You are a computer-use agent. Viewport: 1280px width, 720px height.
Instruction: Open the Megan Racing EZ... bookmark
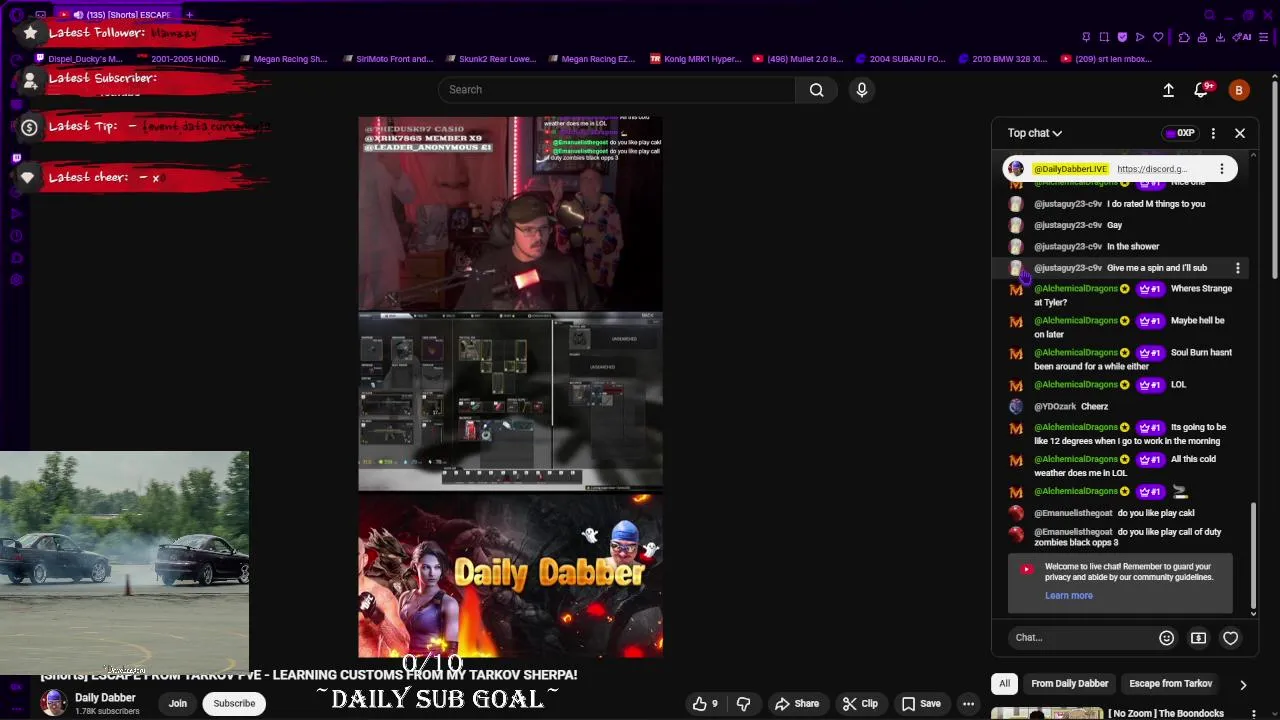(591, 59)
